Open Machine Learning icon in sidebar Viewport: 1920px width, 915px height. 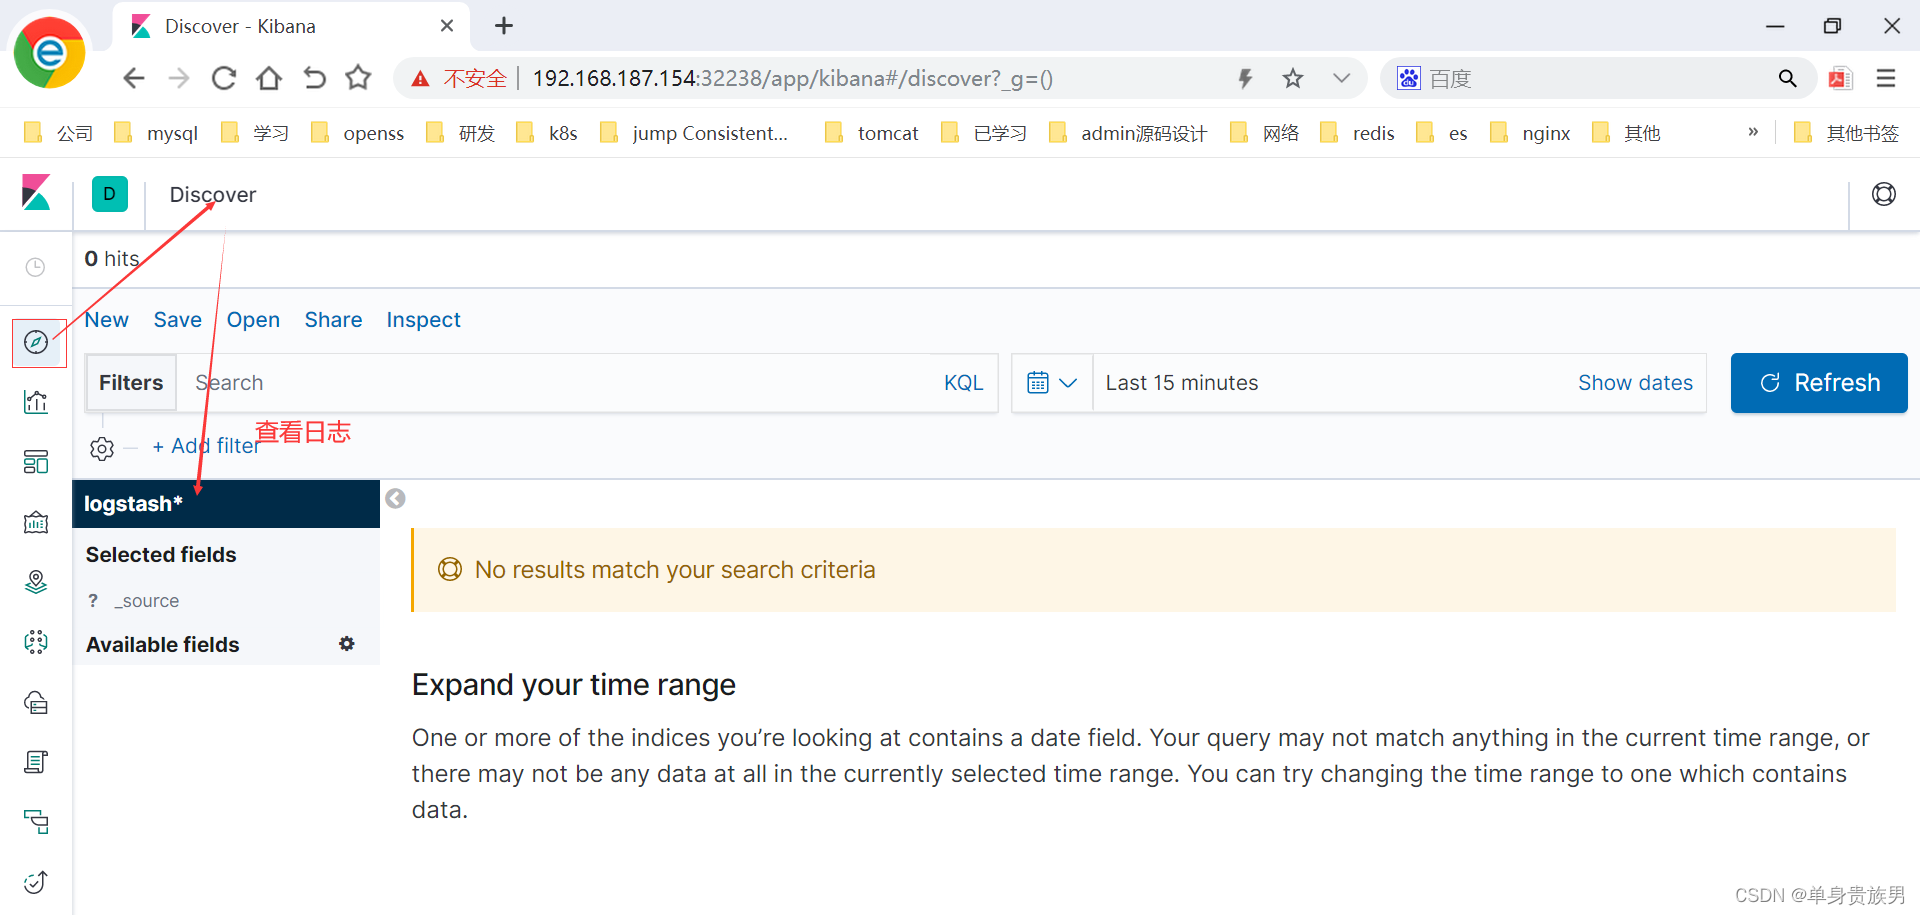(36, 642)
